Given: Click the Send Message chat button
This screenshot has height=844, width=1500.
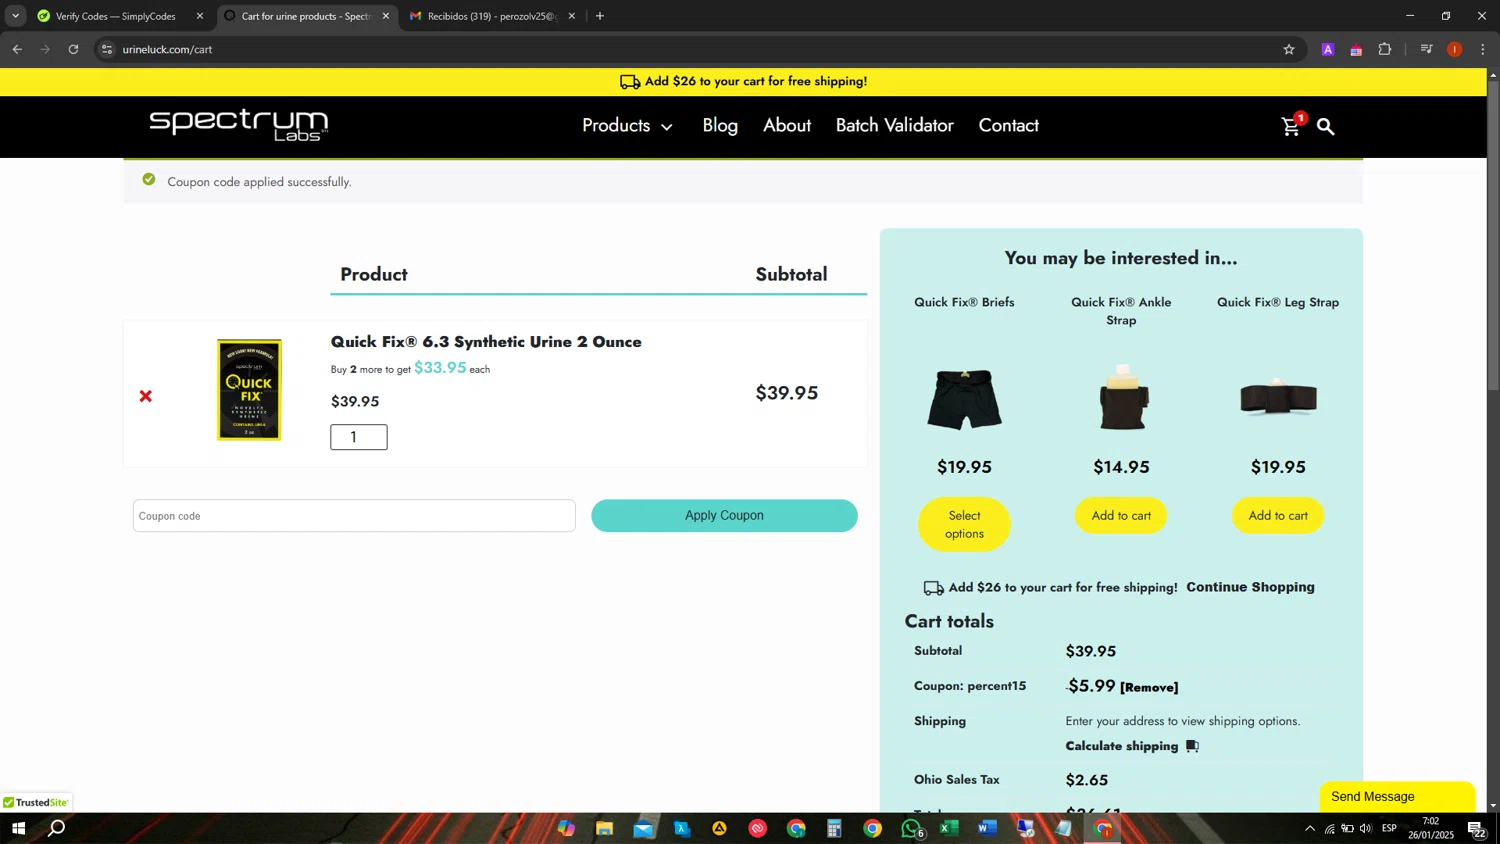Looking at the screenshot, I should [x=1397, y=797].
